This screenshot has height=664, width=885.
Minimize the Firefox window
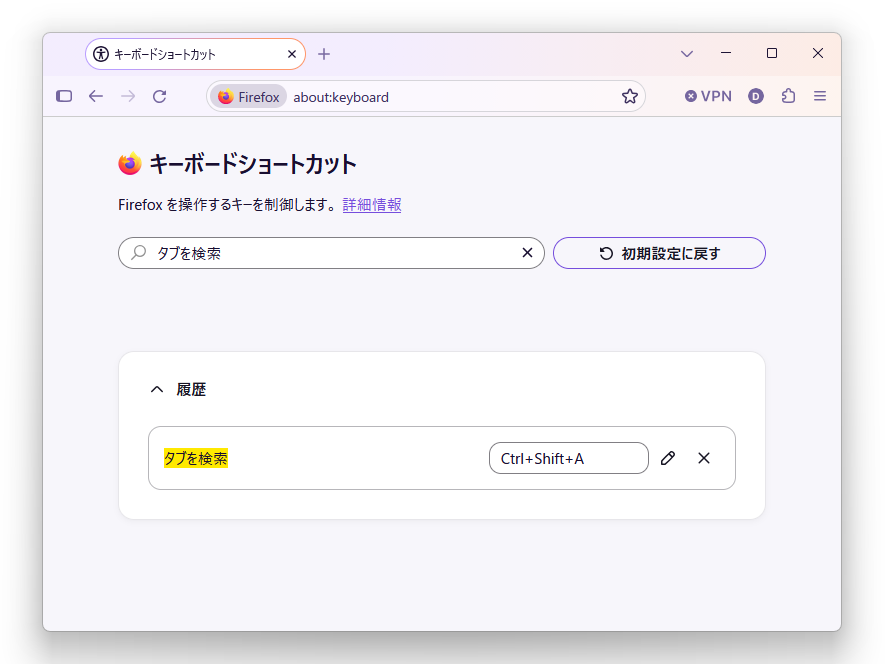[726, 53]
